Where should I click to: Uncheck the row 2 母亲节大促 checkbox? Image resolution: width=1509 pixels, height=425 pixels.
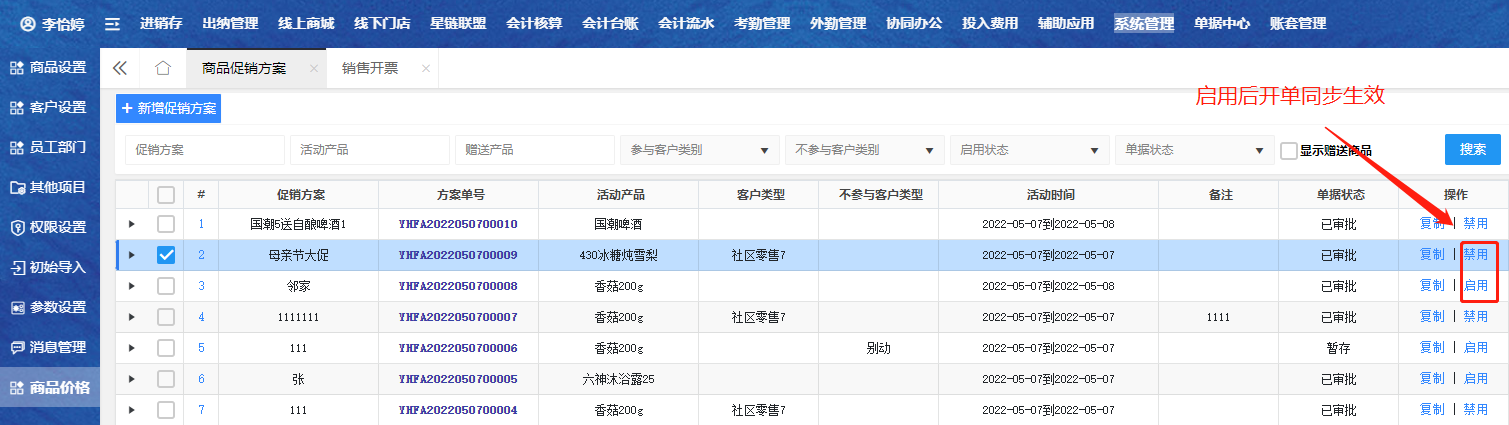166,255
